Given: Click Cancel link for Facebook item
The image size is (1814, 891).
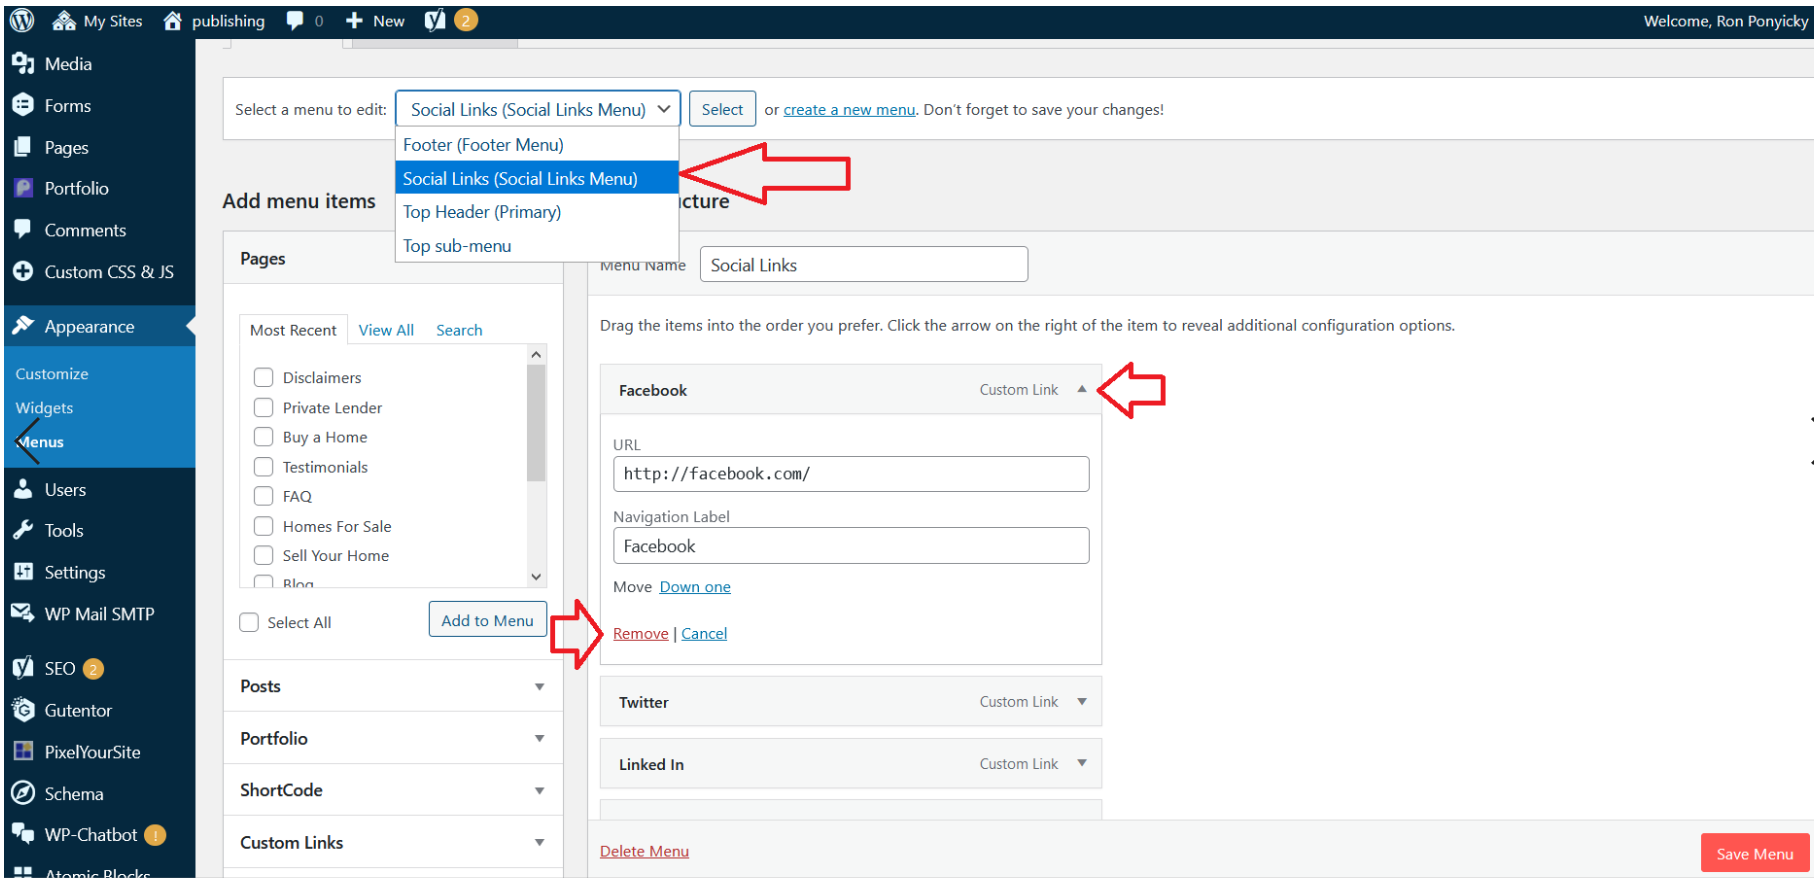Looking at the screenshot, I should tap(704, 633).
